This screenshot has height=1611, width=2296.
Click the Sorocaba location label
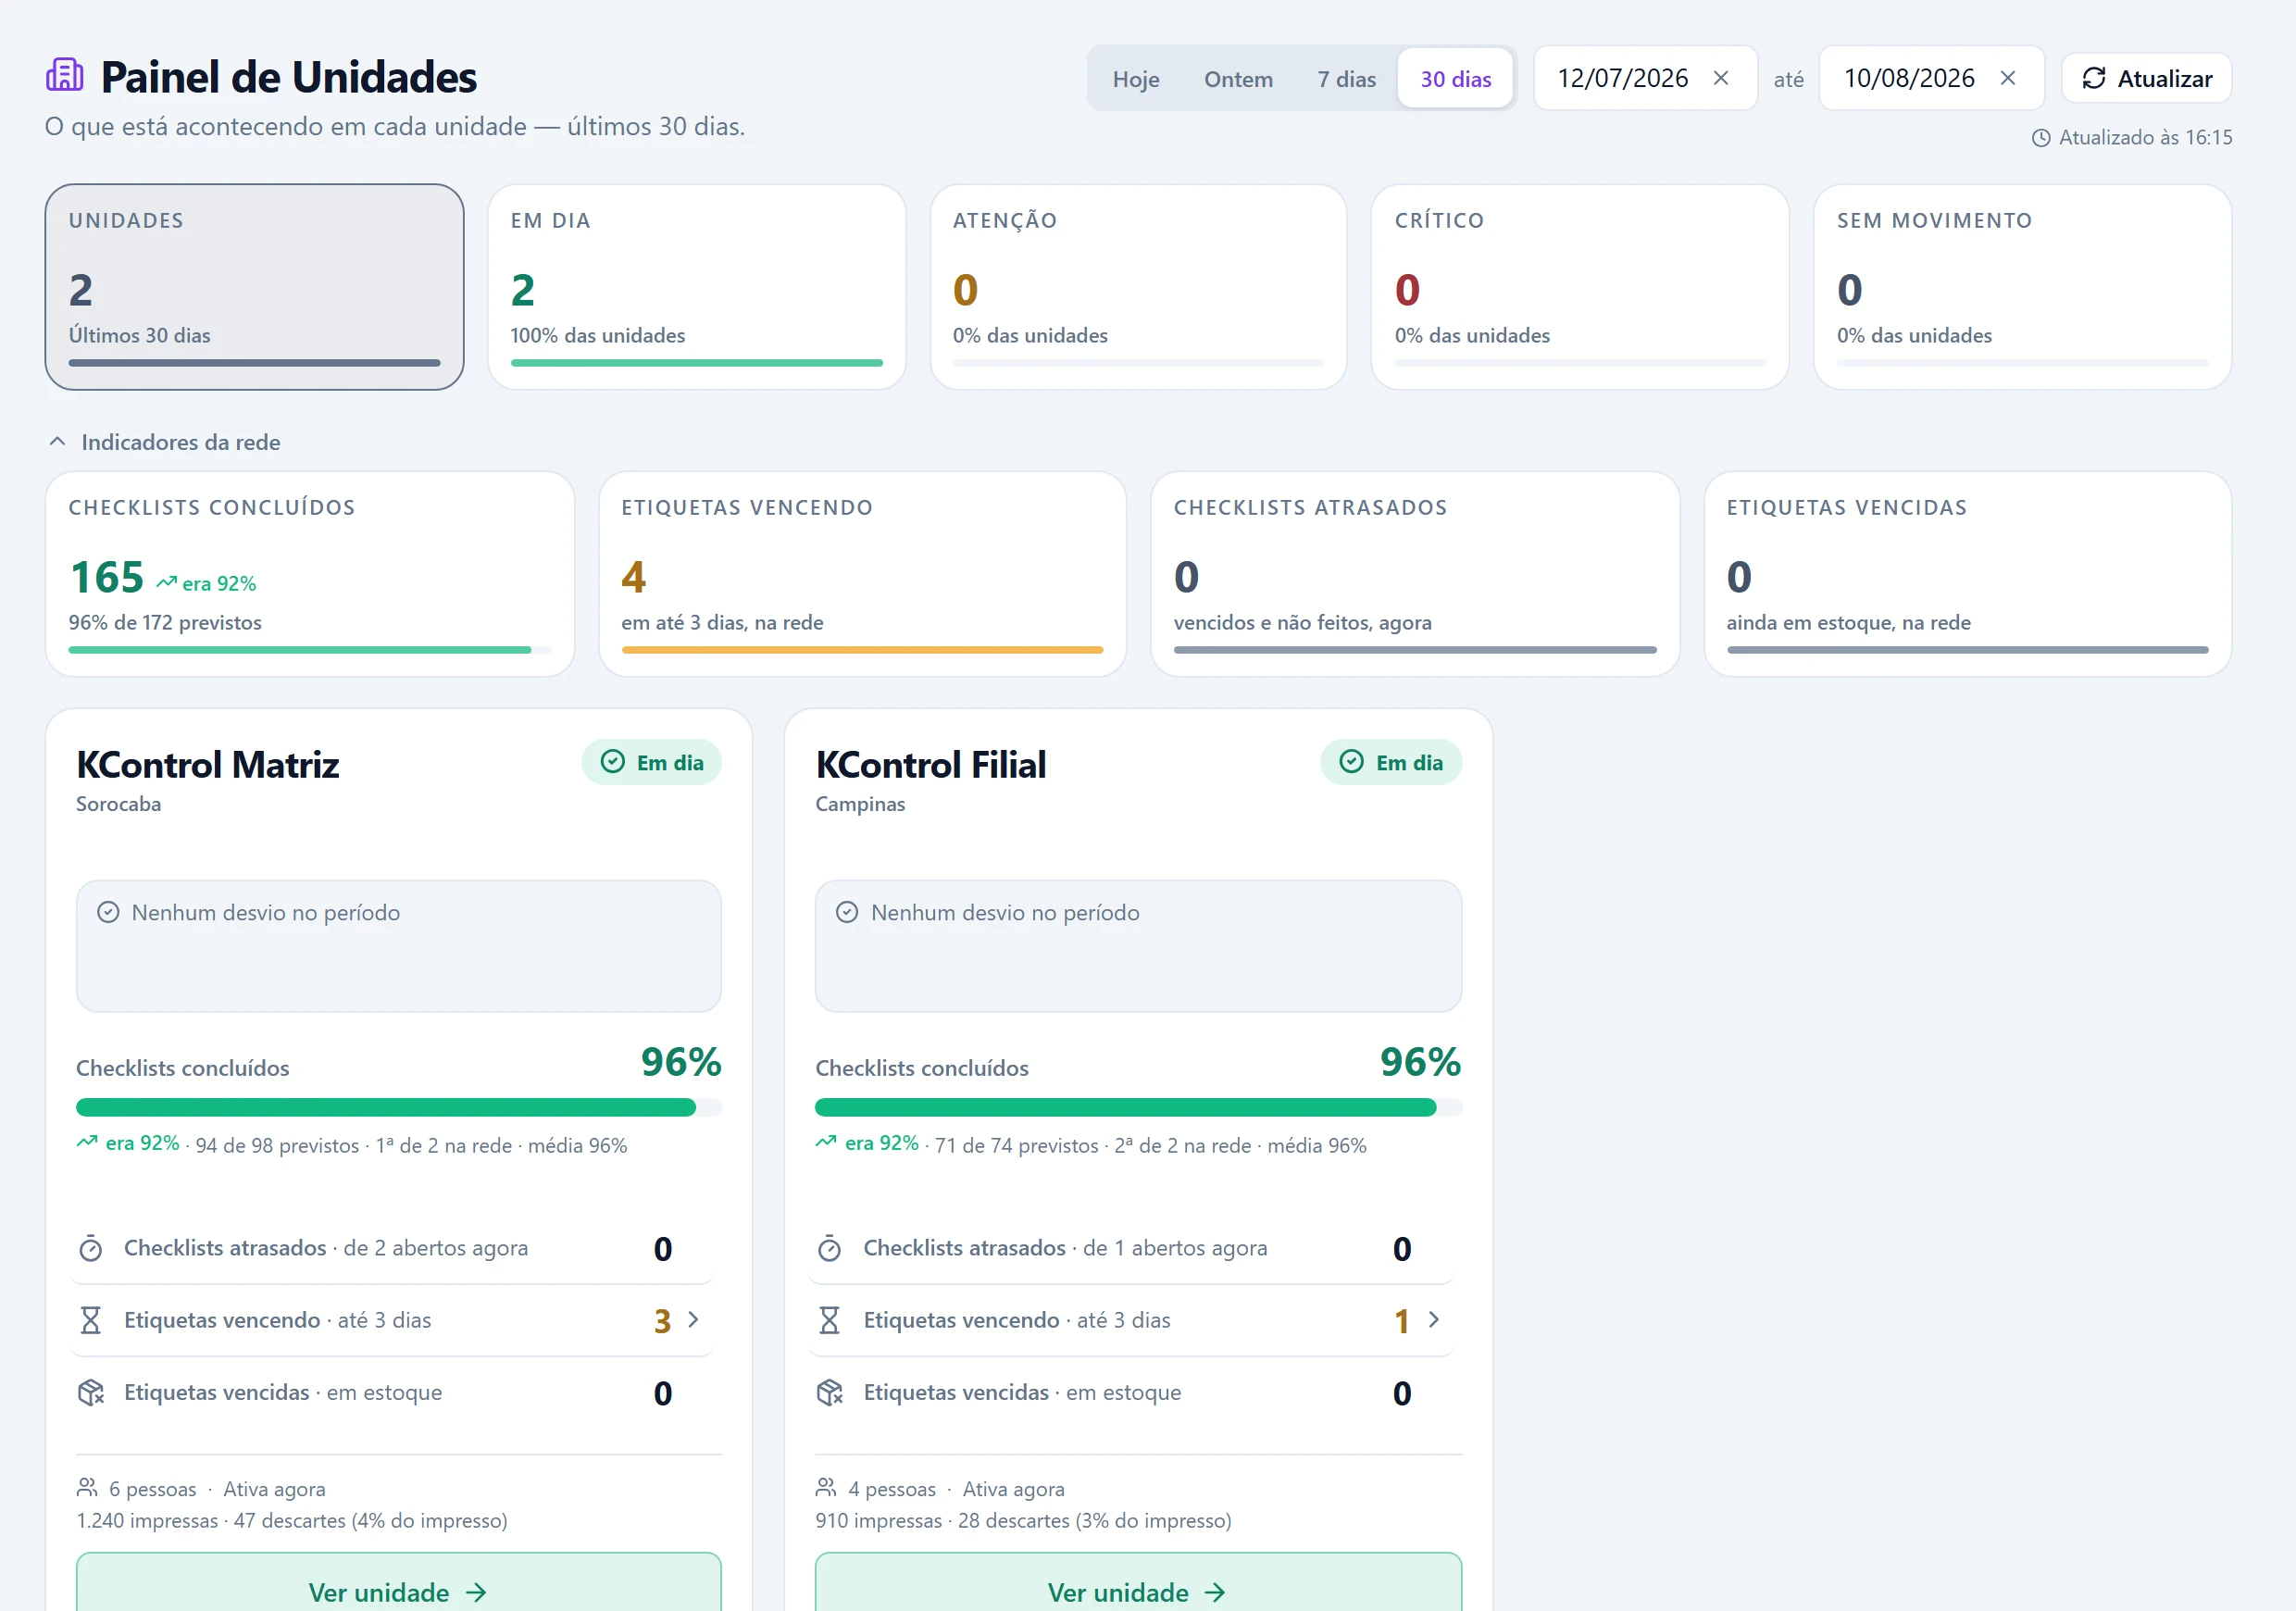118,804
